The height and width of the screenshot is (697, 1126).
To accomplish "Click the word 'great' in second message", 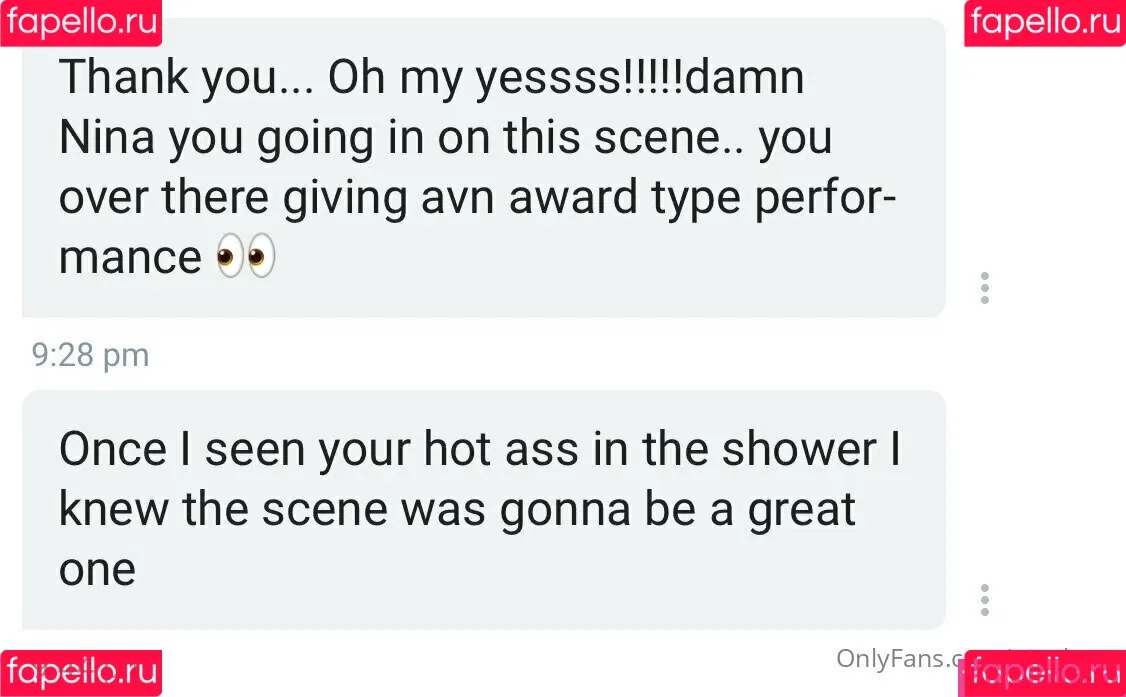I will point(801,511).
